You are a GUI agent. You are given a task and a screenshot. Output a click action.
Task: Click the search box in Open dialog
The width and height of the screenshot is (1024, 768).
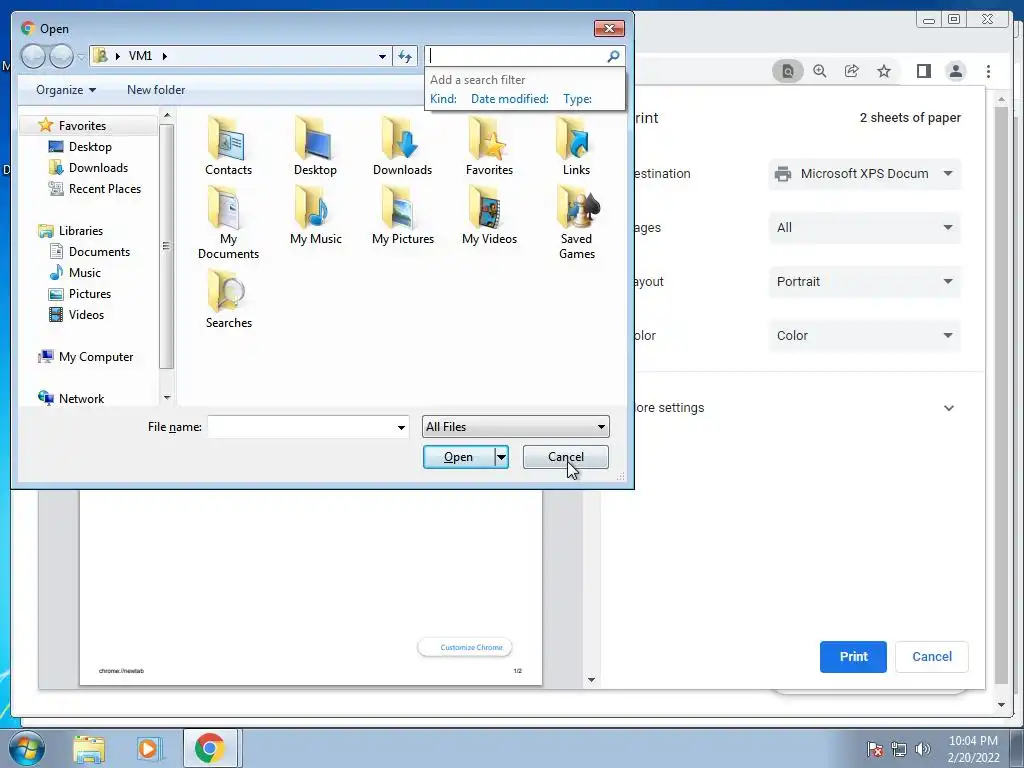516,56
